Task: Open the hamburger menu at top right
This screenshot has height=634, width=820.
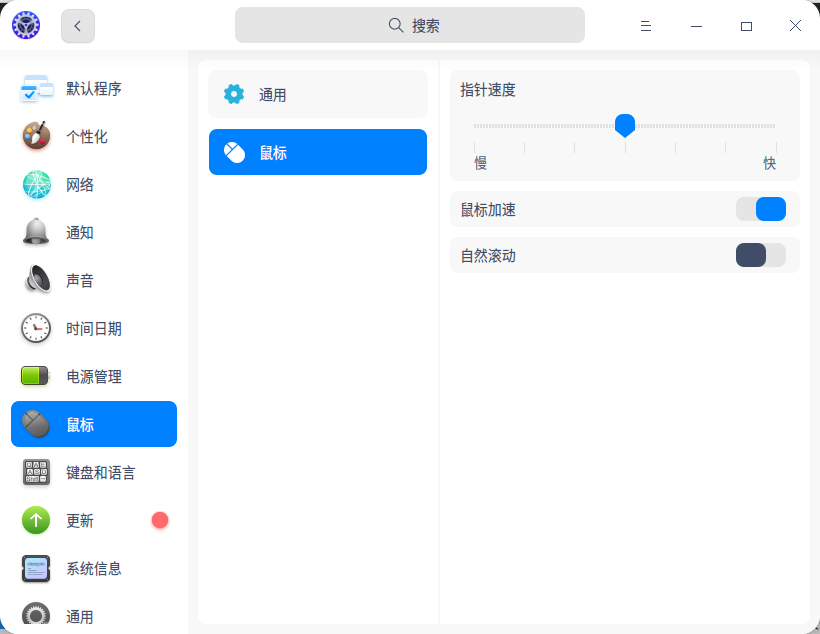Action: point(645,25)
